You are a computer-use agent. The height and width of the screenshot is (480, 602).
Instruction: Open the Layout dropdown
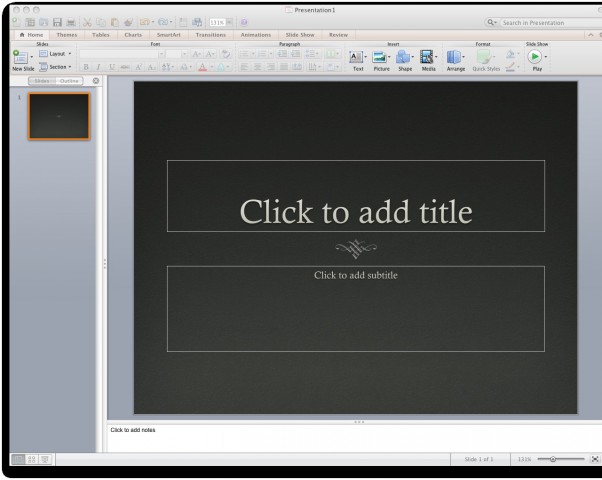point(55,54)
